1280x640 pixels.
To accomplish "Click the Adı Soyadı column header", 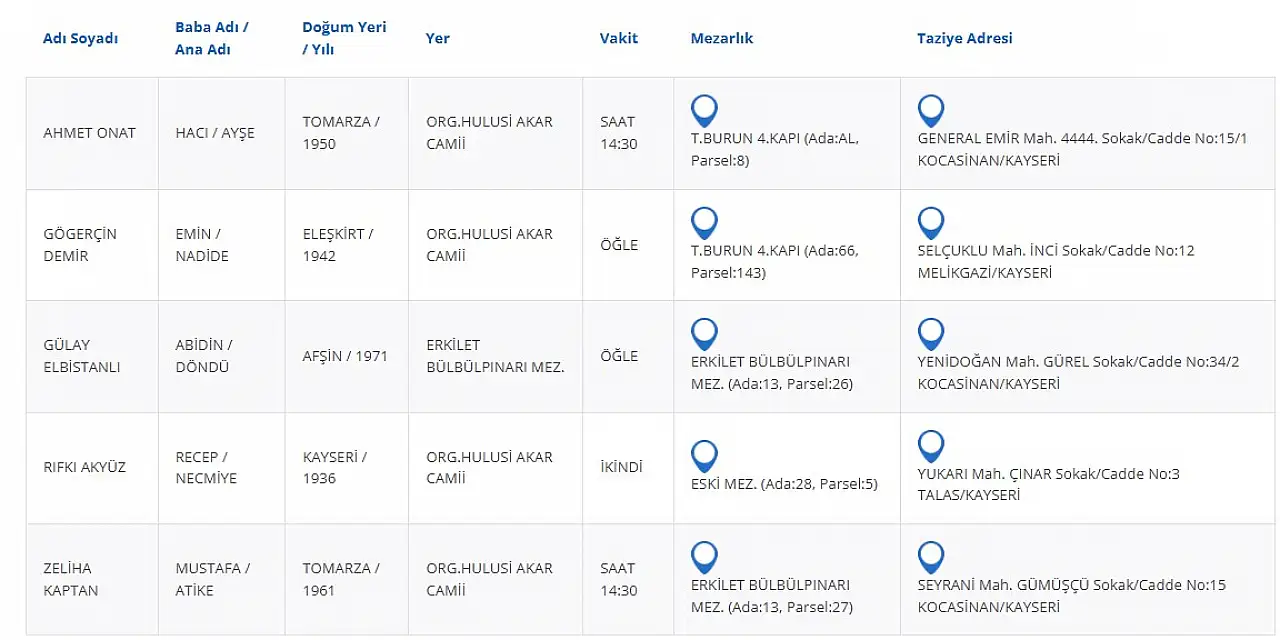I will (x=80, y=38).
